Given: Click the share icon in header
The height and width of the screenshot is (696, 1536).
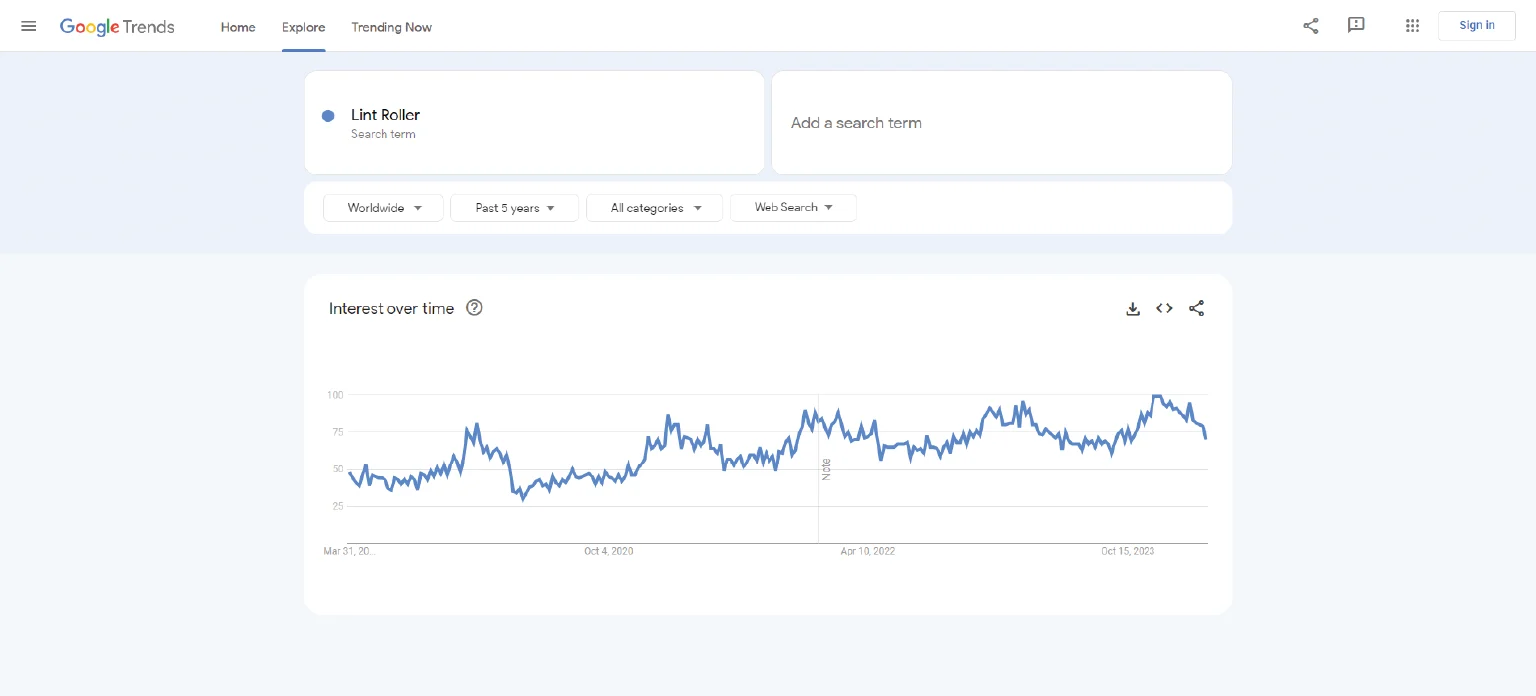Looking at the screenshot, I should (x=1311, y=26).
